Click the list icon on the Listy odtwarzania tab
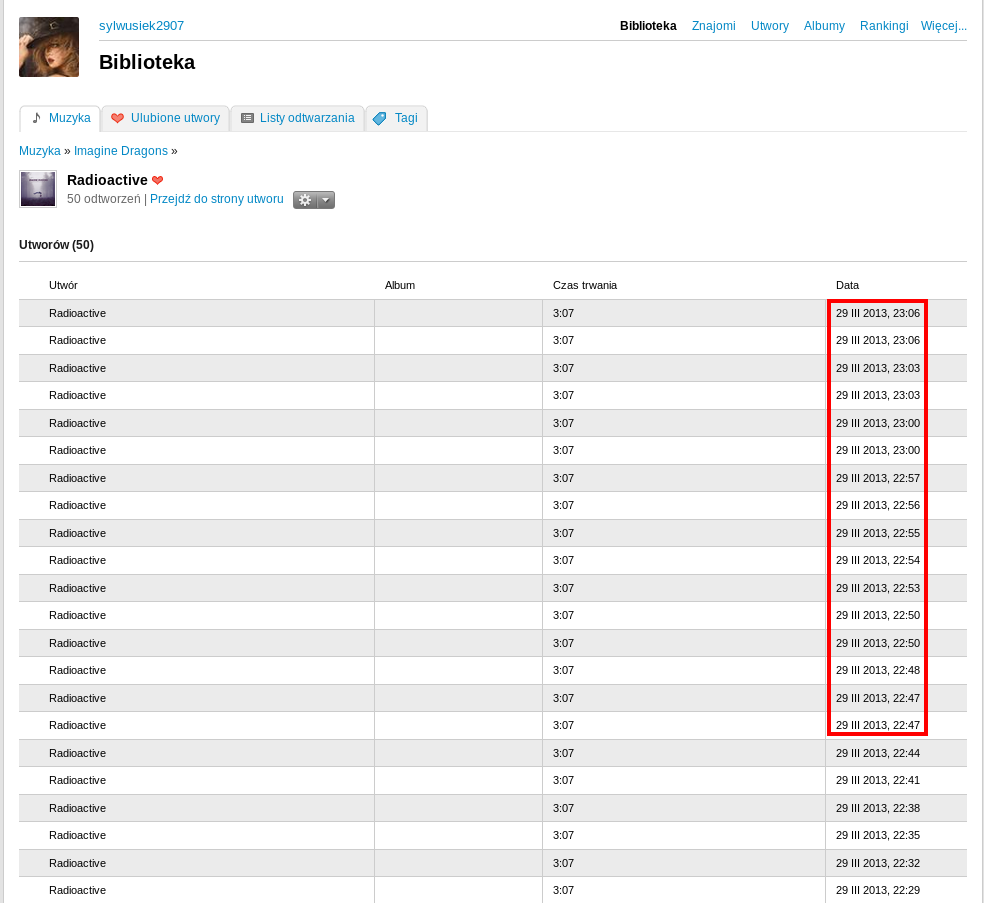The image size is (984, 903). pyautogui.click(x=247, y=118)
